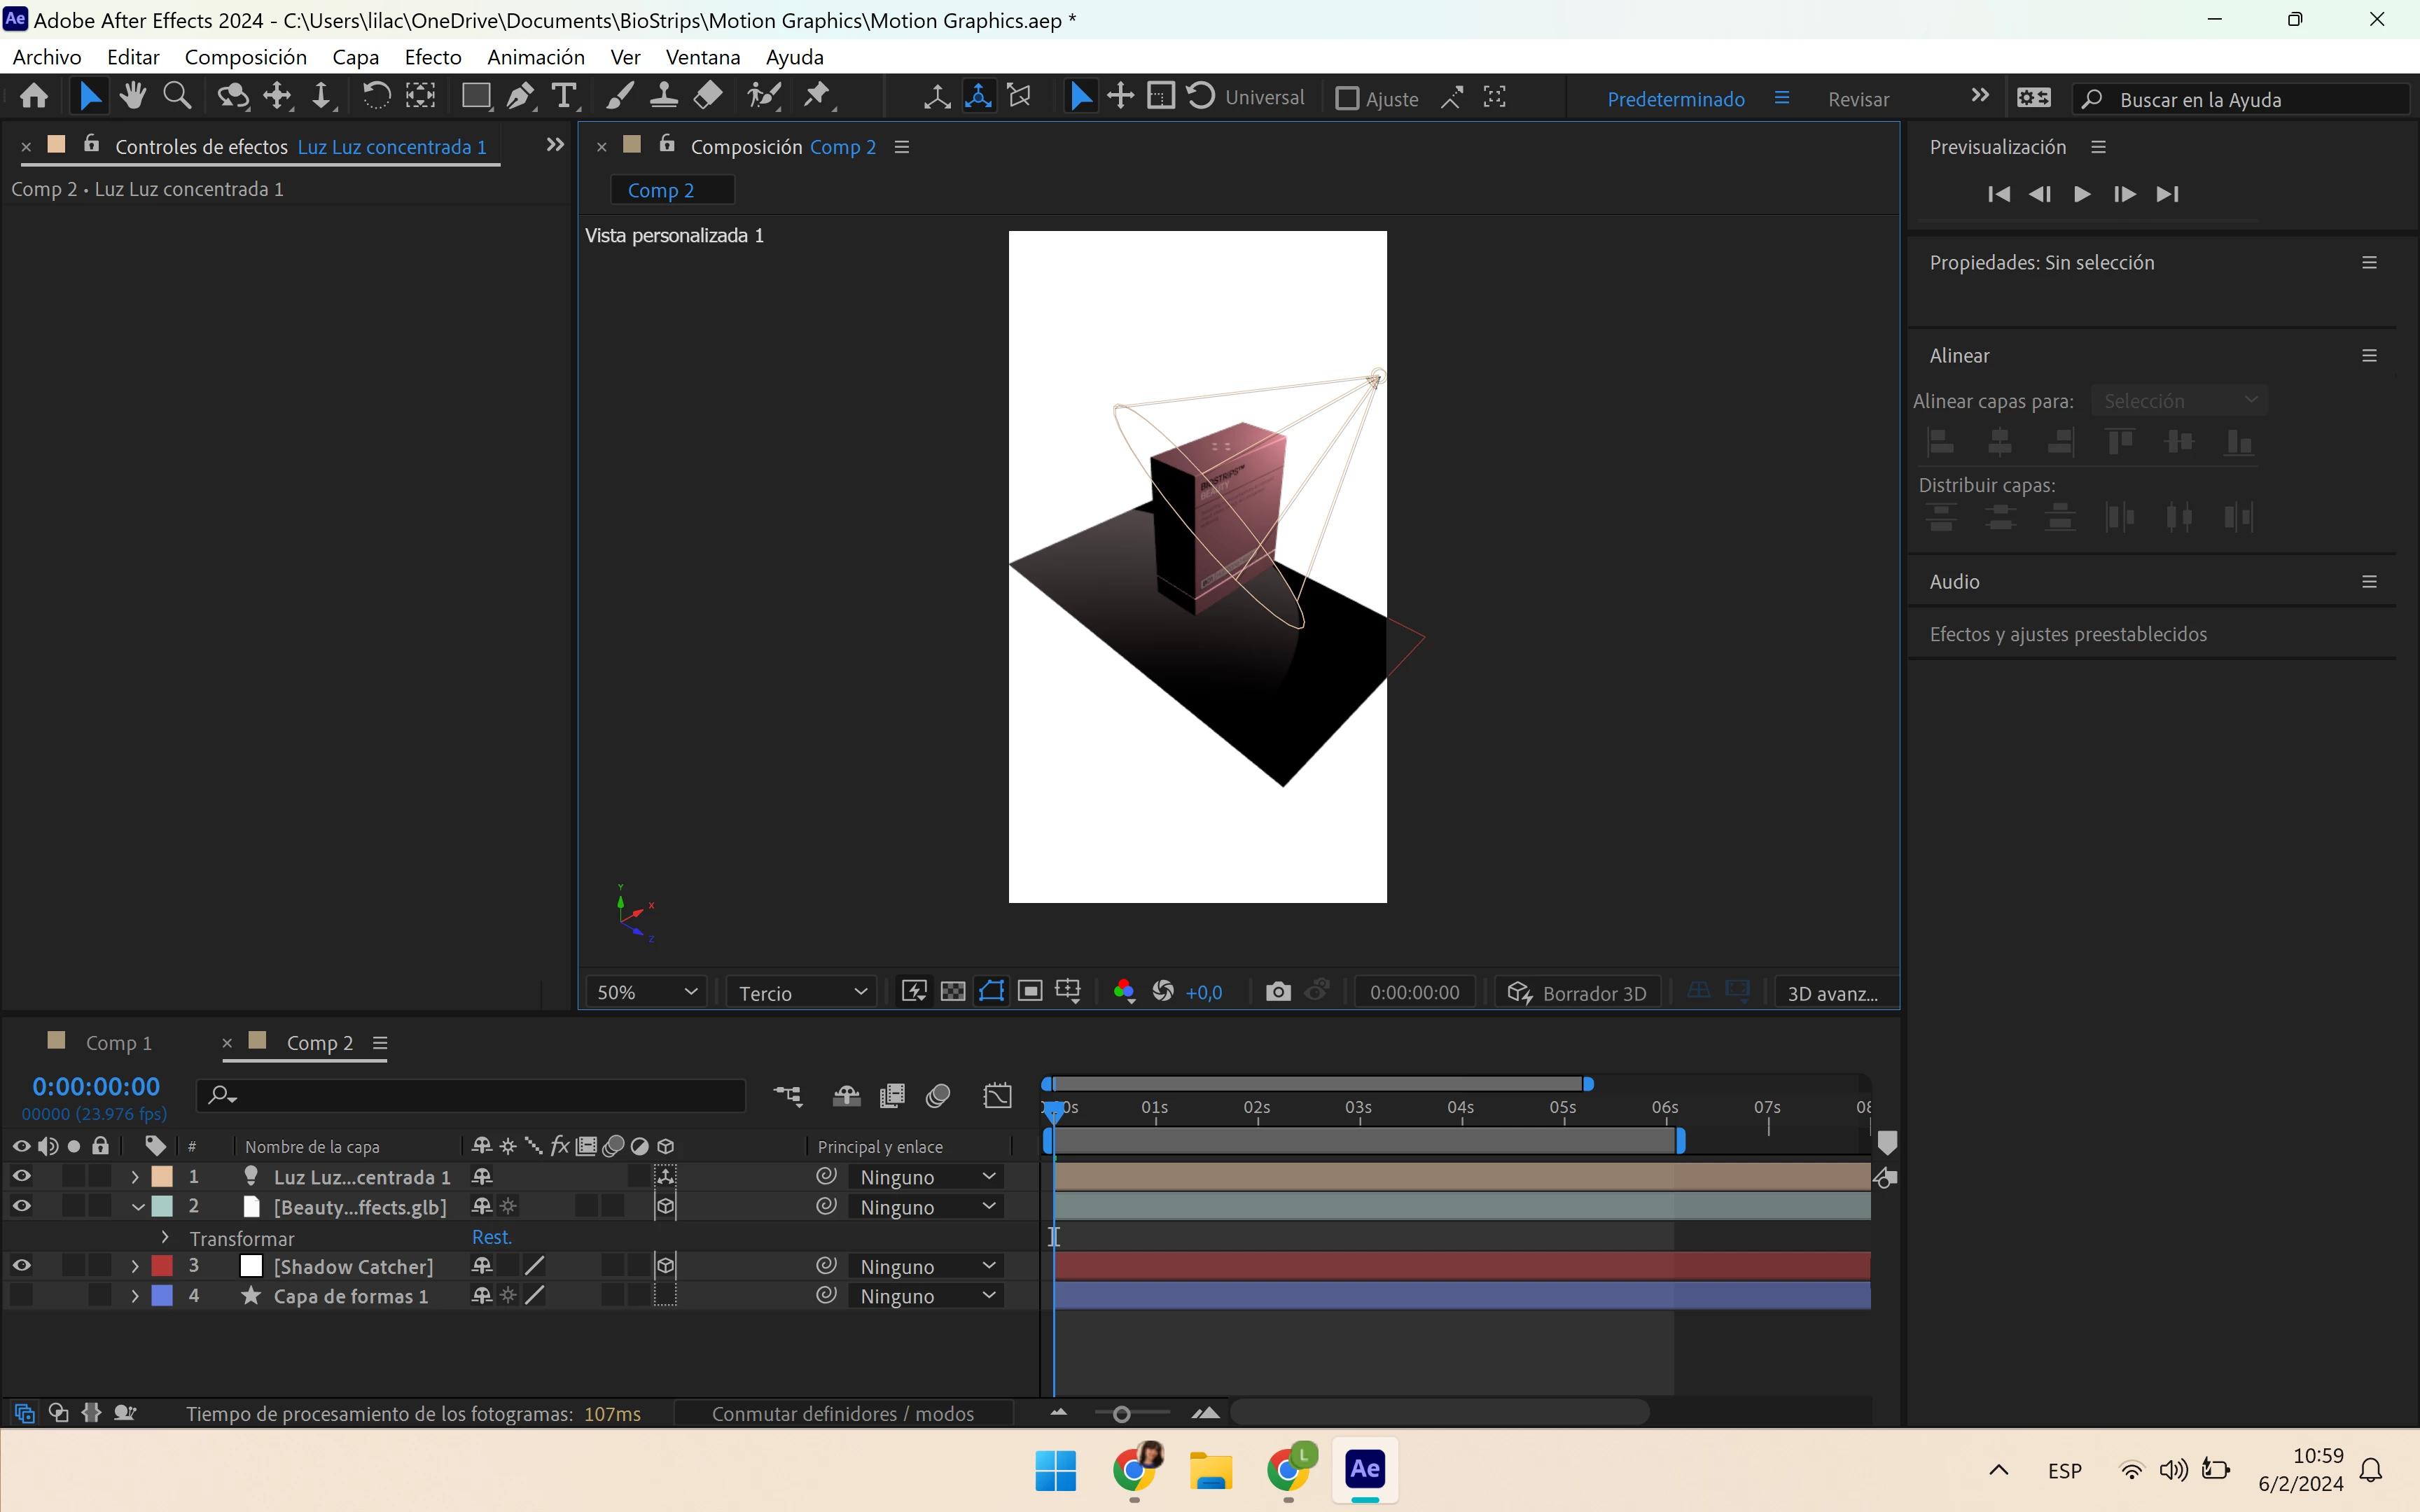Hide the Shadow Catcher layer
2420x1512 pixels.
pos(21,1266)
